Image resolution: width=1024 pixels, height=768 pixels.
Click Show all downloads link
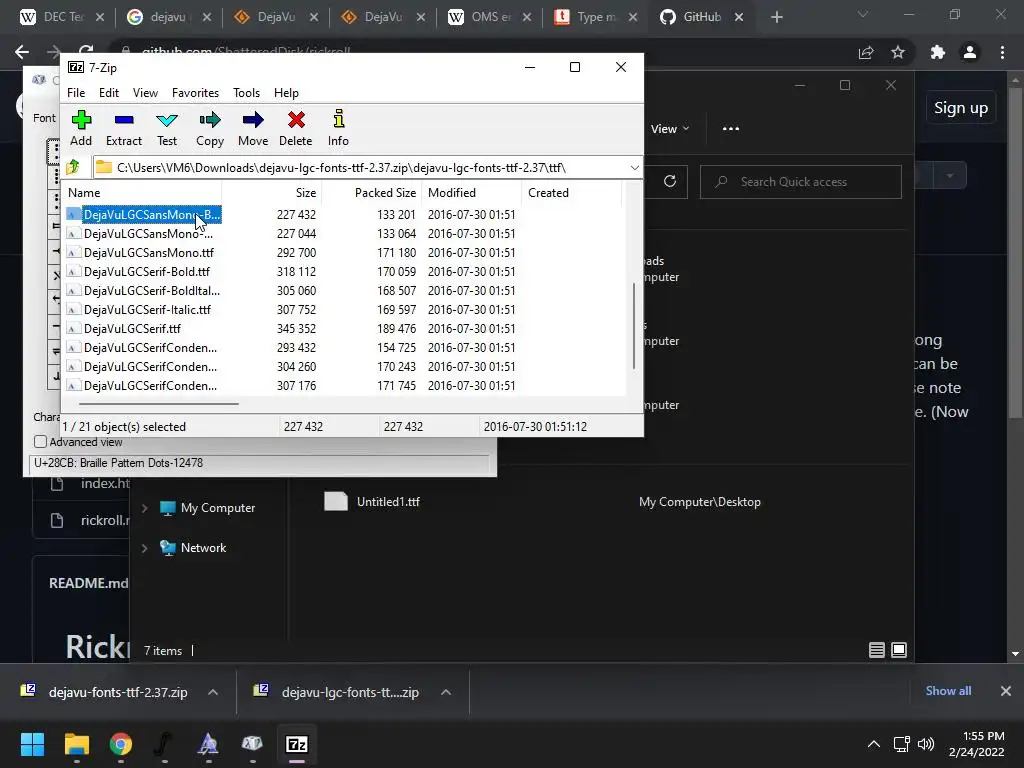pos(948,691)
